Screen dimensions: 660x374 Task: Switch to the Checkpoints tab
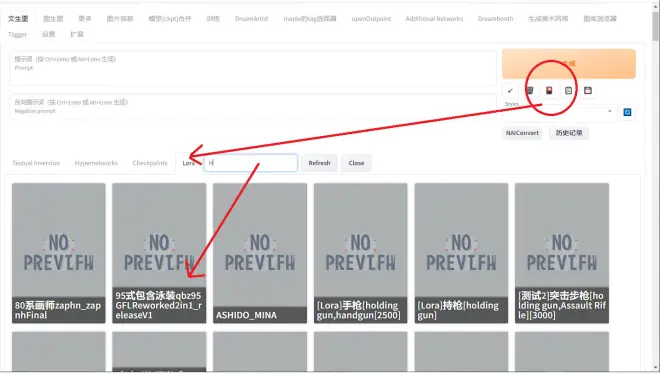(x=150, y=163)
